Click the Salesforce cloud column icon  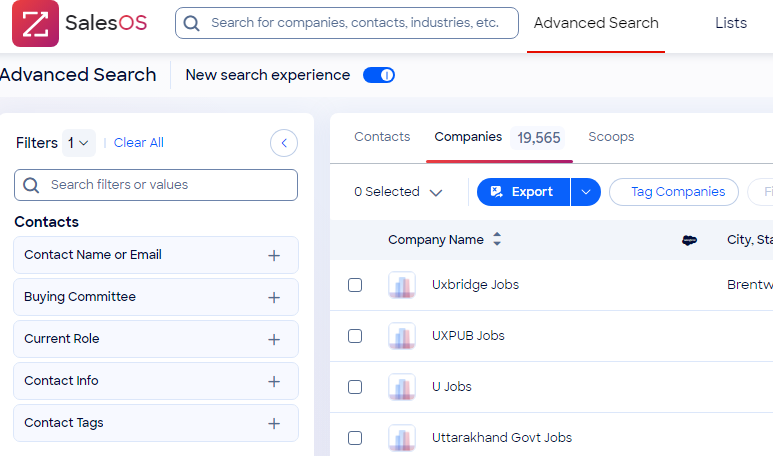689,240
